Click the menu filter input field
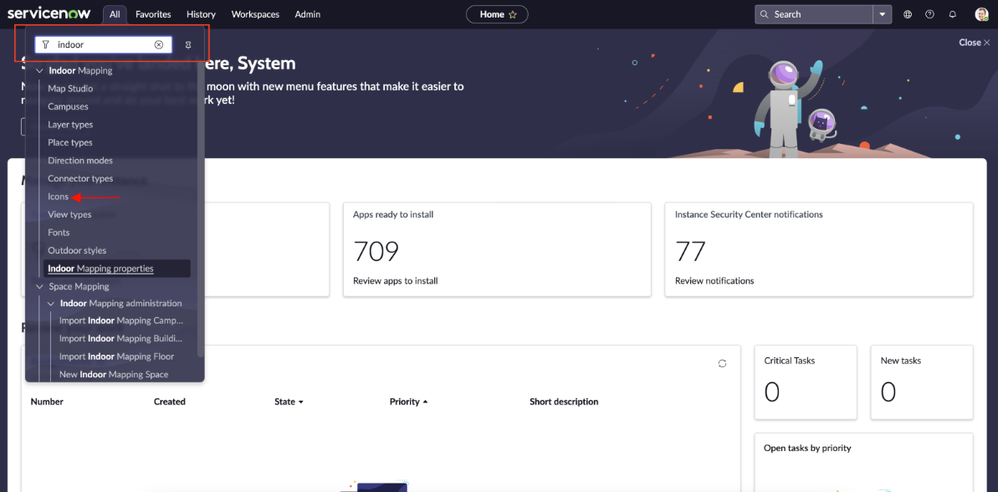This screenshot has height=492, width=998. coord(103,45)
